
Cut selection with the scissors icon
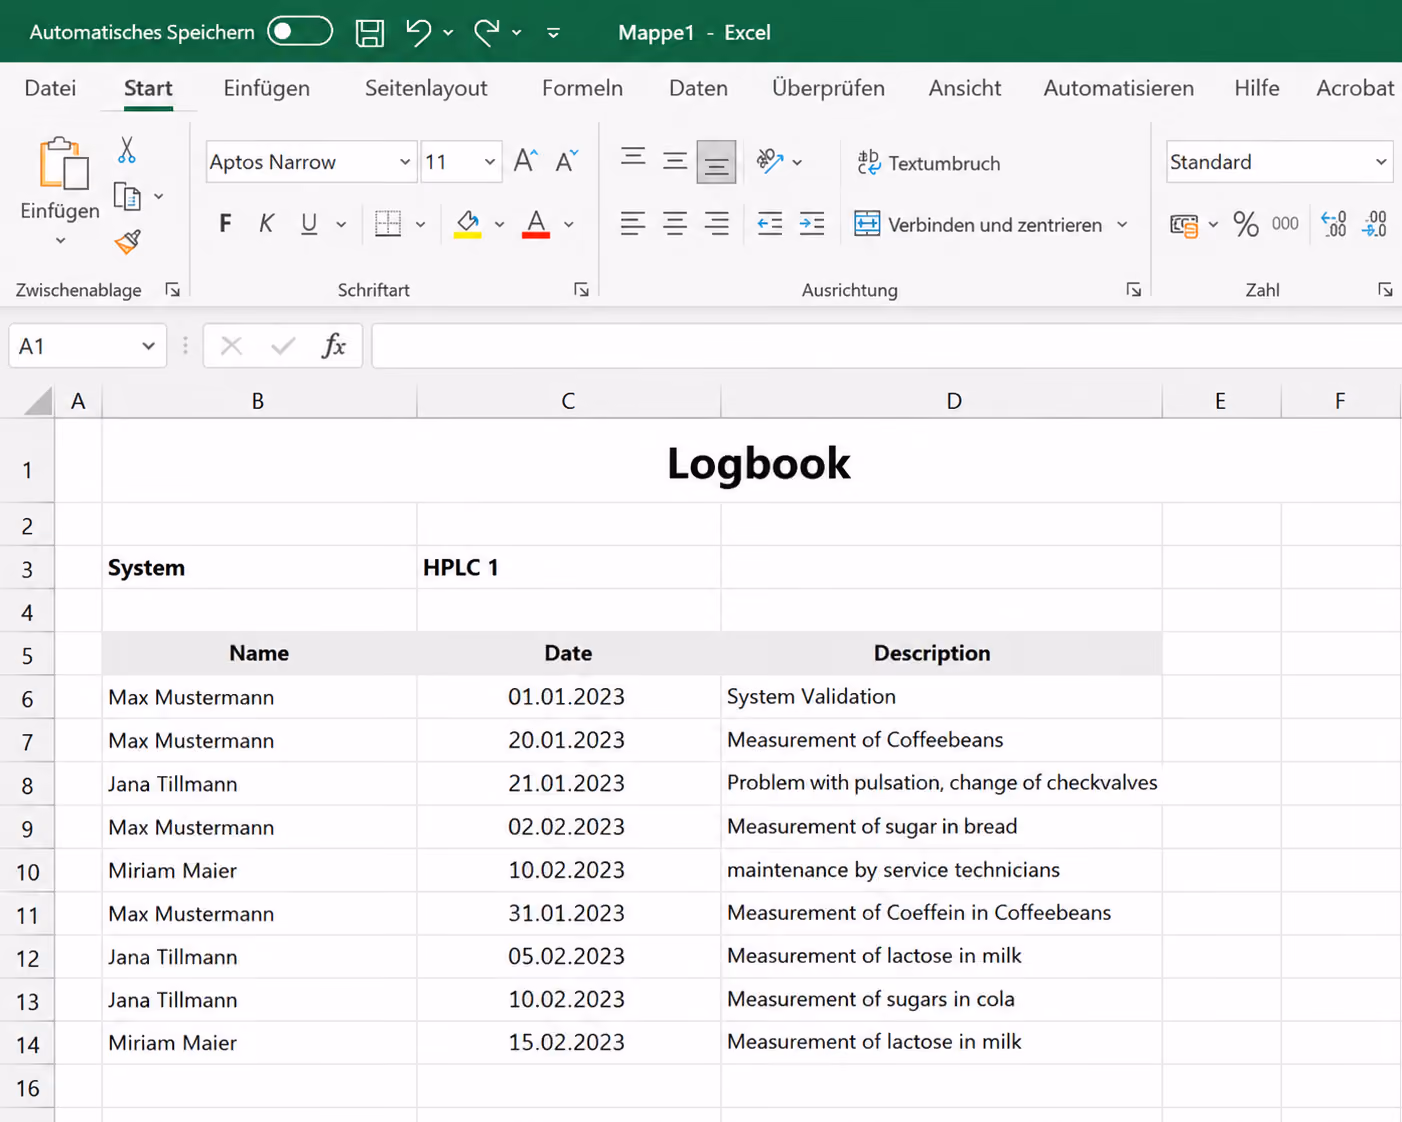(x=127, y=151)
